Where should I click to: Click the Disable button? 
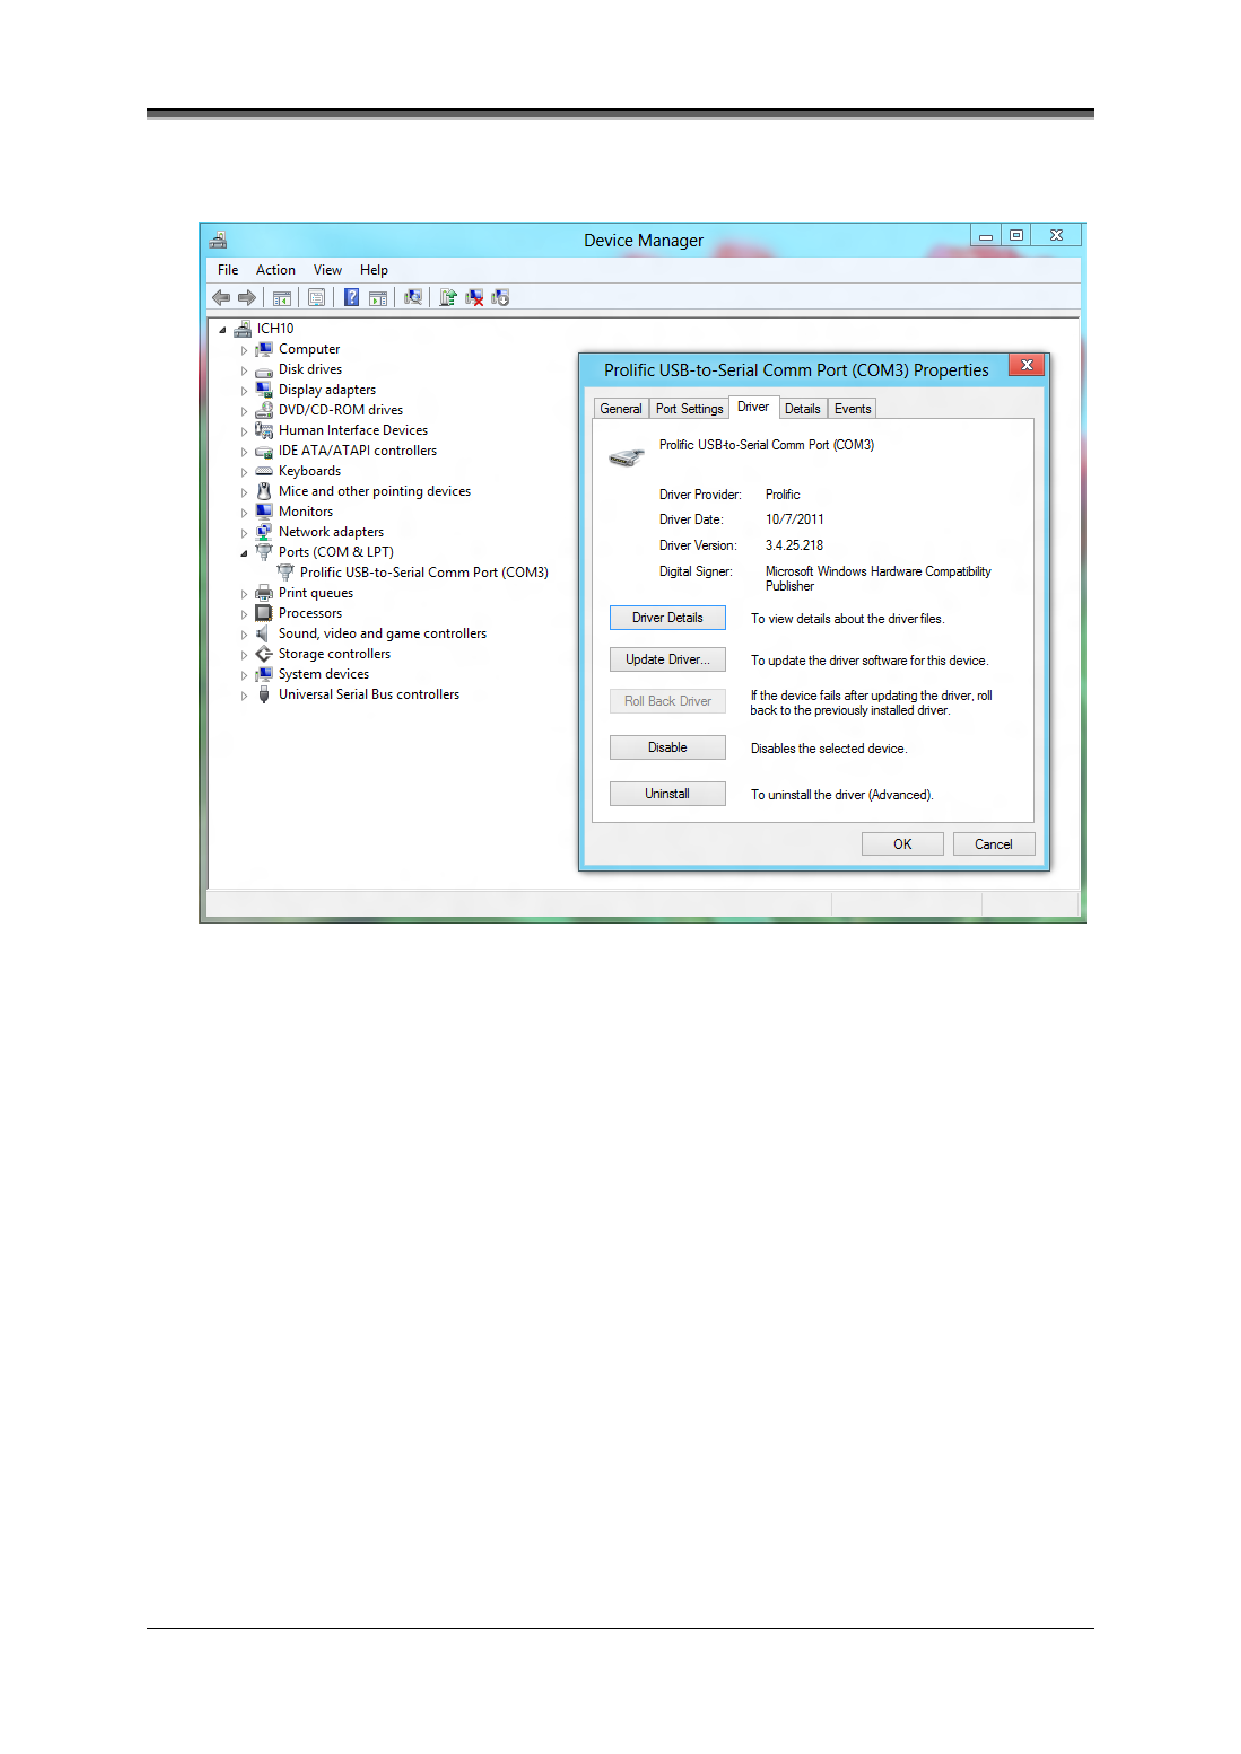pos(667,748)
